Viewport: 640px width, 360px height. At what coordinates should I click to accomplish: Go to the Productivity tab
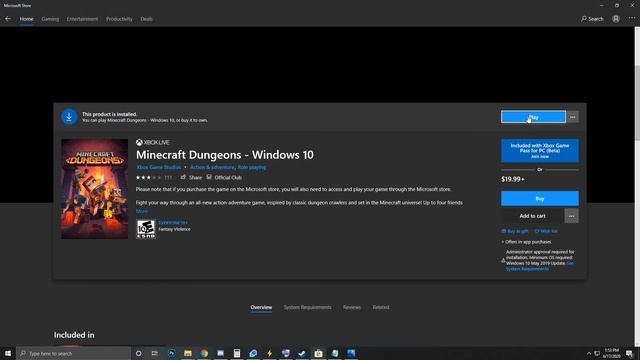click(119, 19)
